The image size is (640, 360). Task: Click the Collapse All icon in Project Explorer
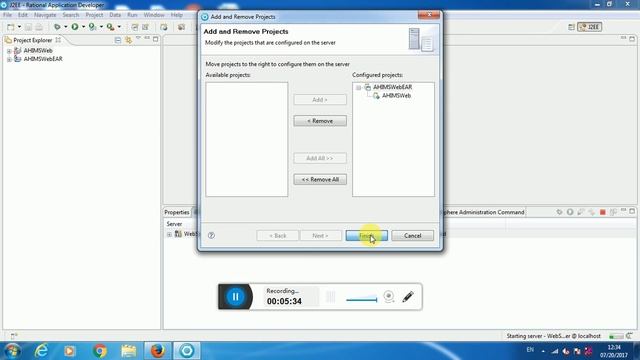tap(118, 40)
